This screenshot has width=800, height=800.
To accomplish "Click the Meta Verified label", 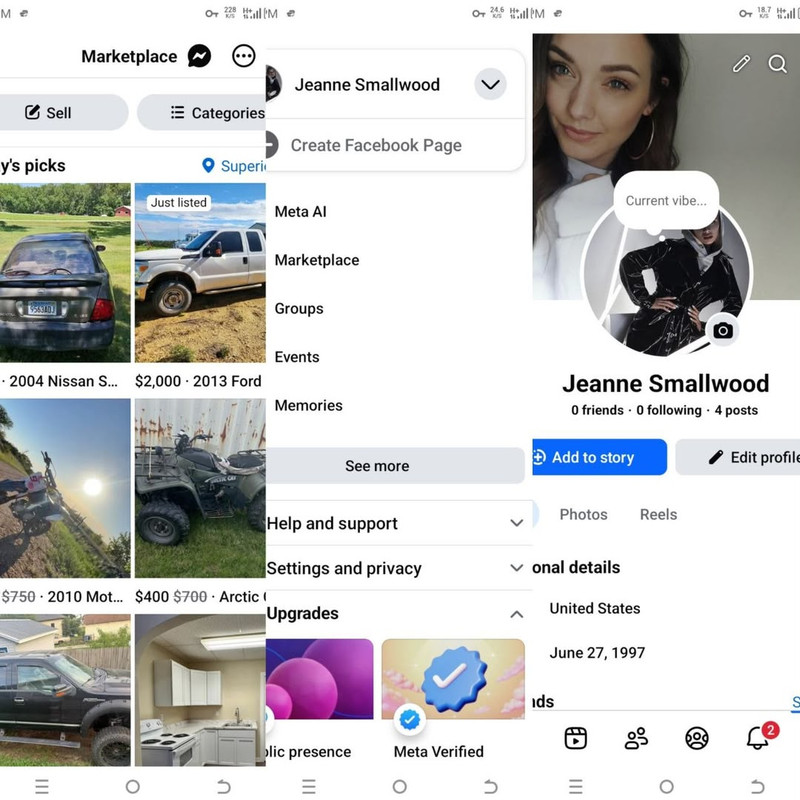I will tap(439, 752).
